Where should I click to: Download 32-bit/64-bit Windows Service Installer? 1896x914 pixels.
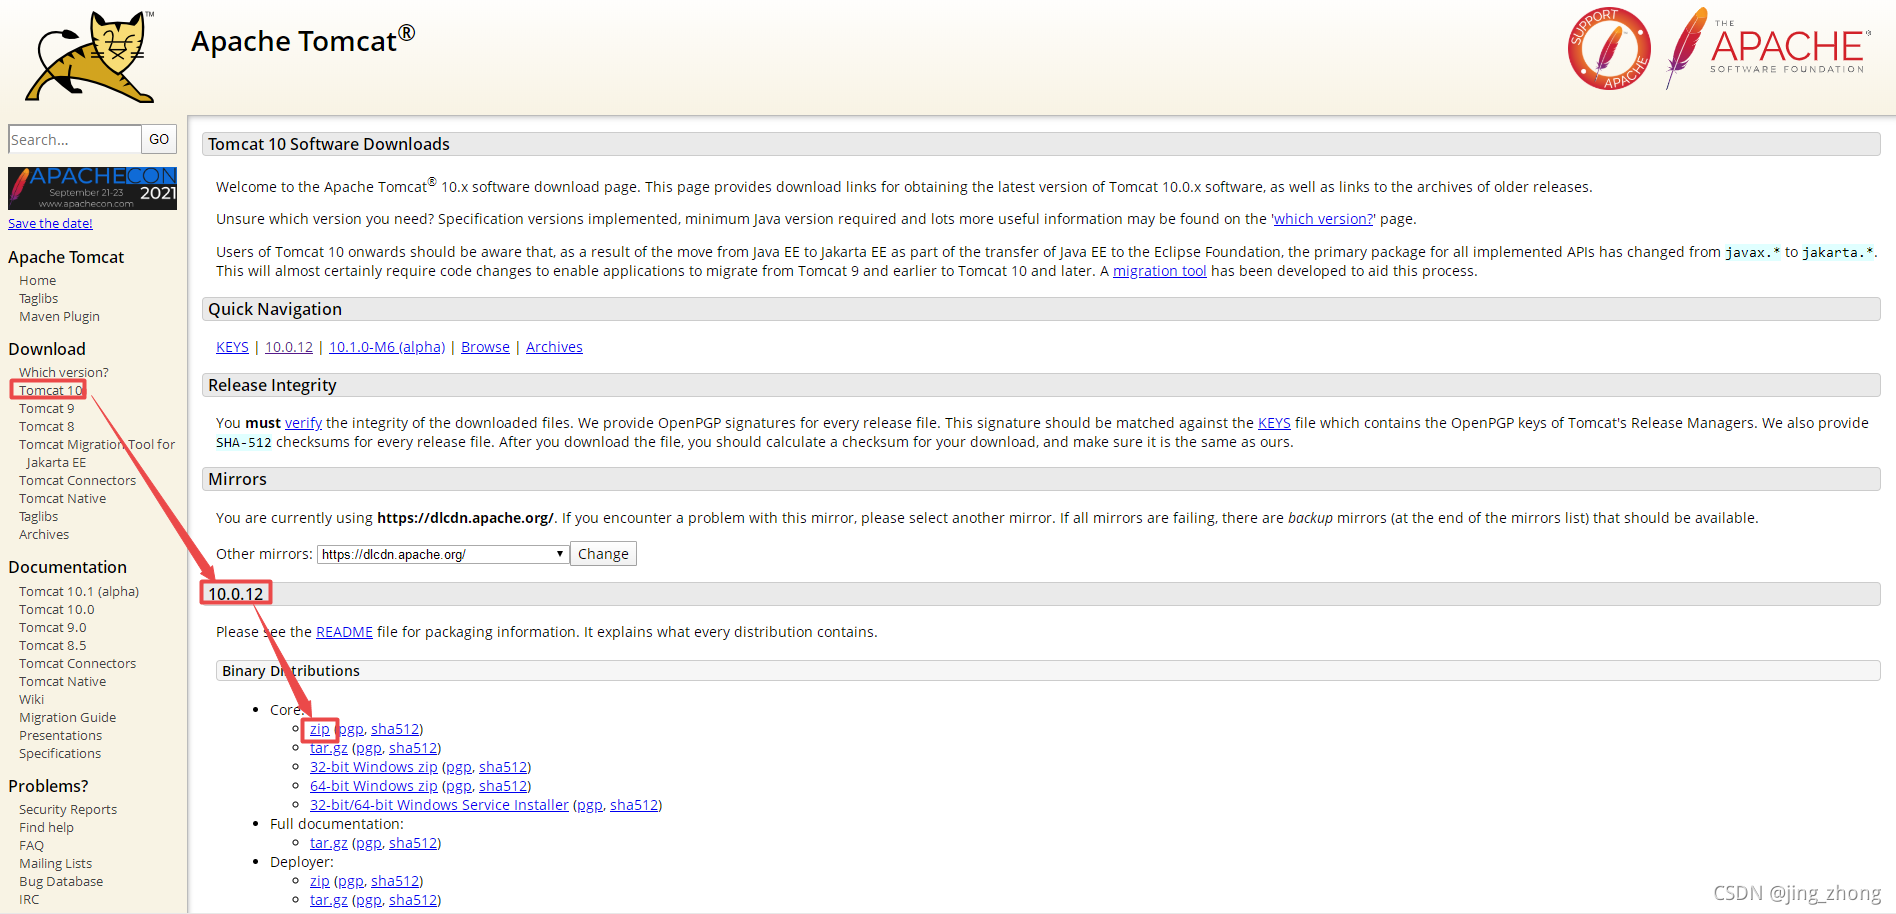pyautogui.click(x=439, y=805)
